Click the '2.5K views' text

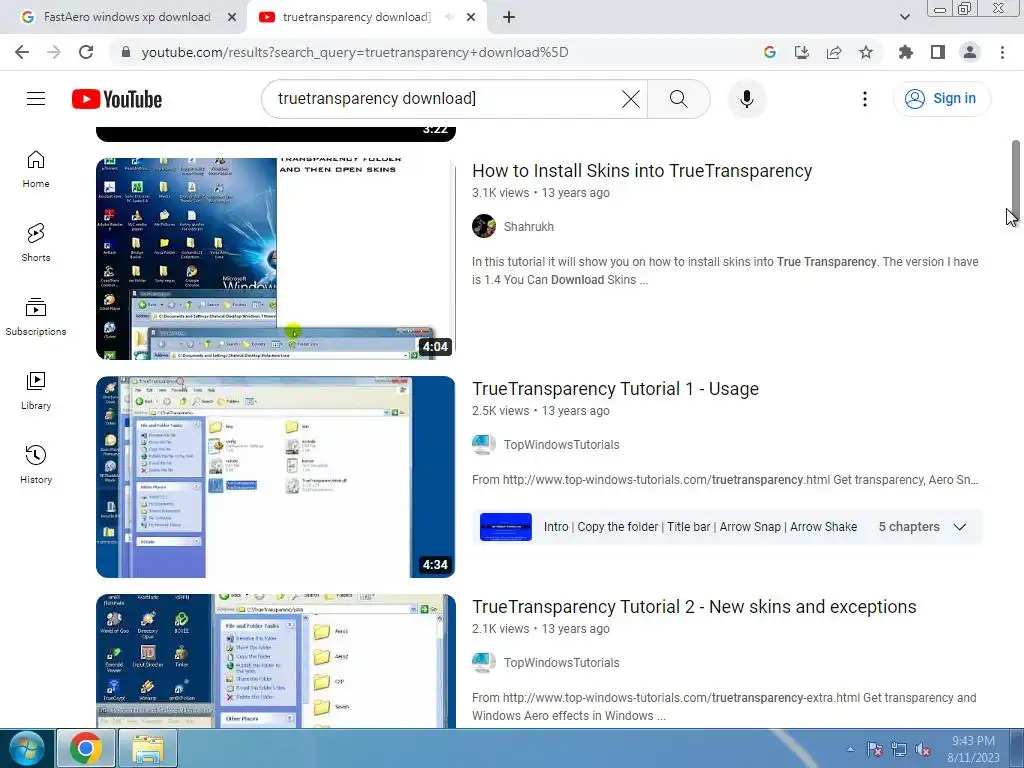501,411
